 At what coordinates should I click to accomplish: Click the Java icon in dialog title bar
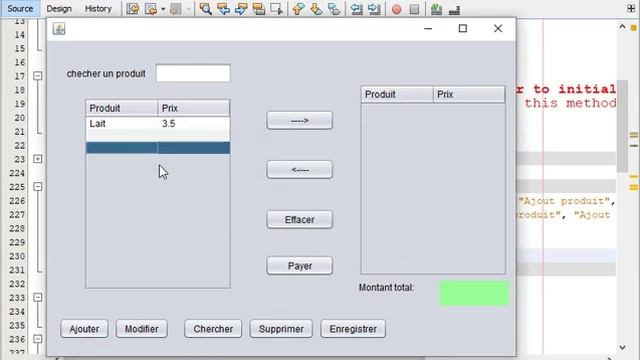[59, 29]
